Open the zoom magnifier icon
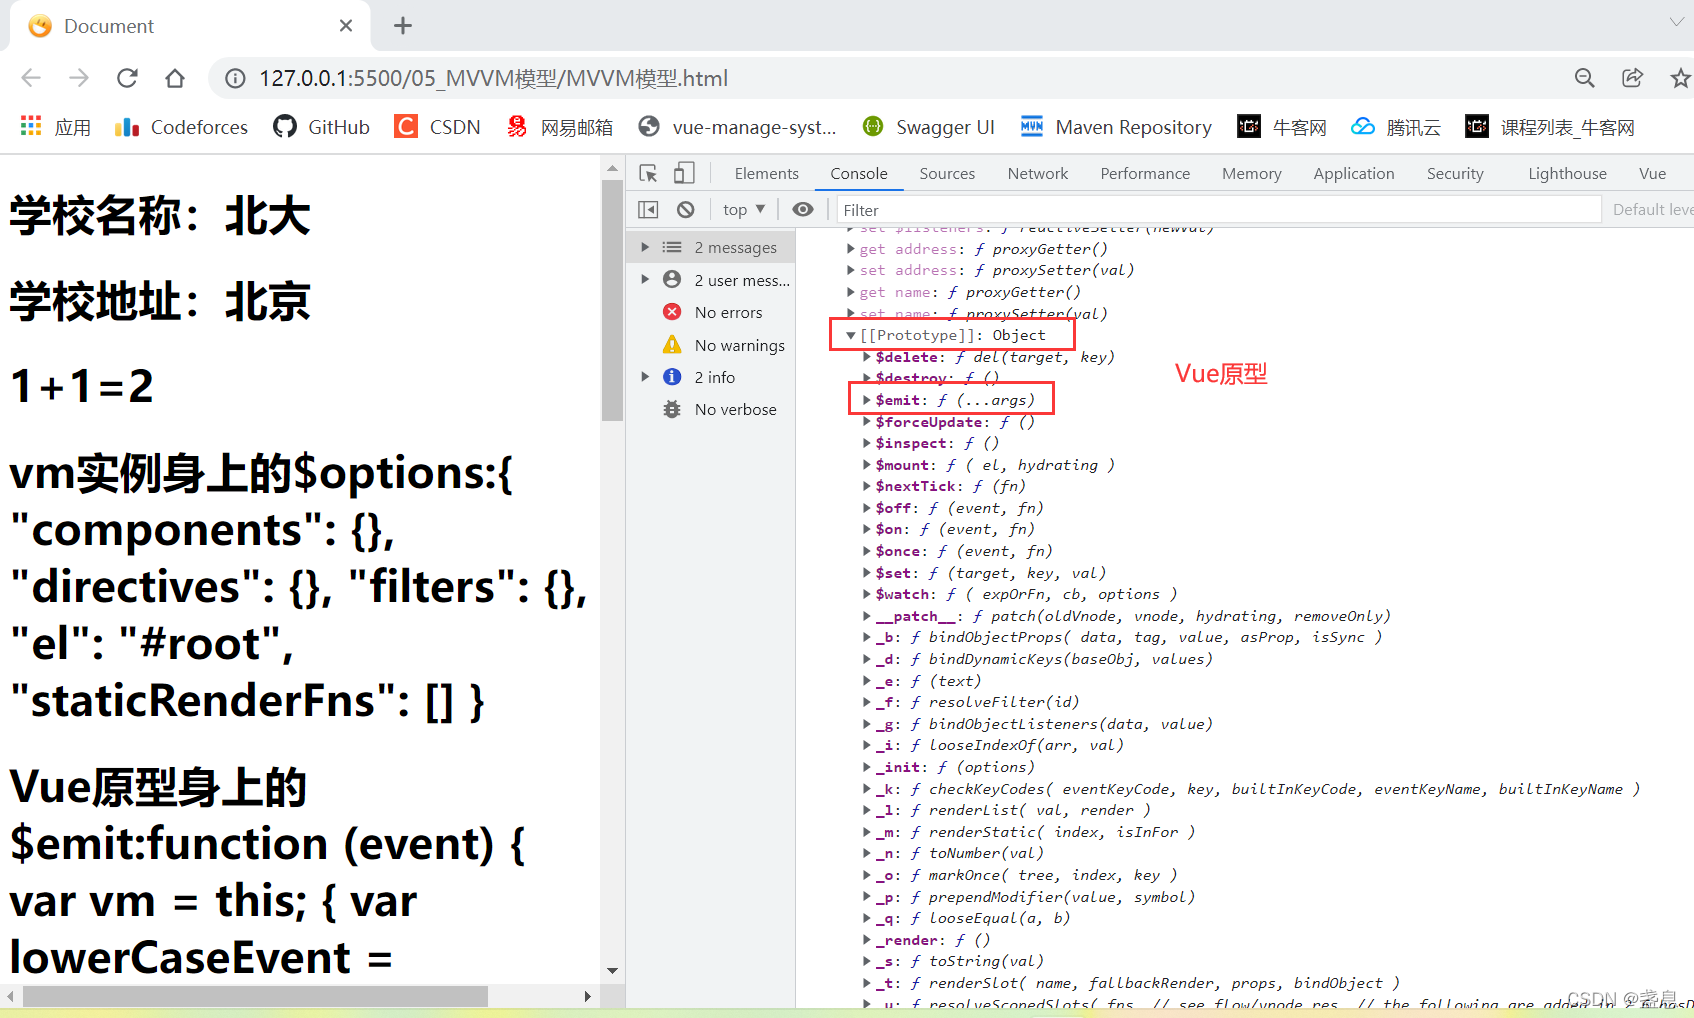 point(1584,78)
